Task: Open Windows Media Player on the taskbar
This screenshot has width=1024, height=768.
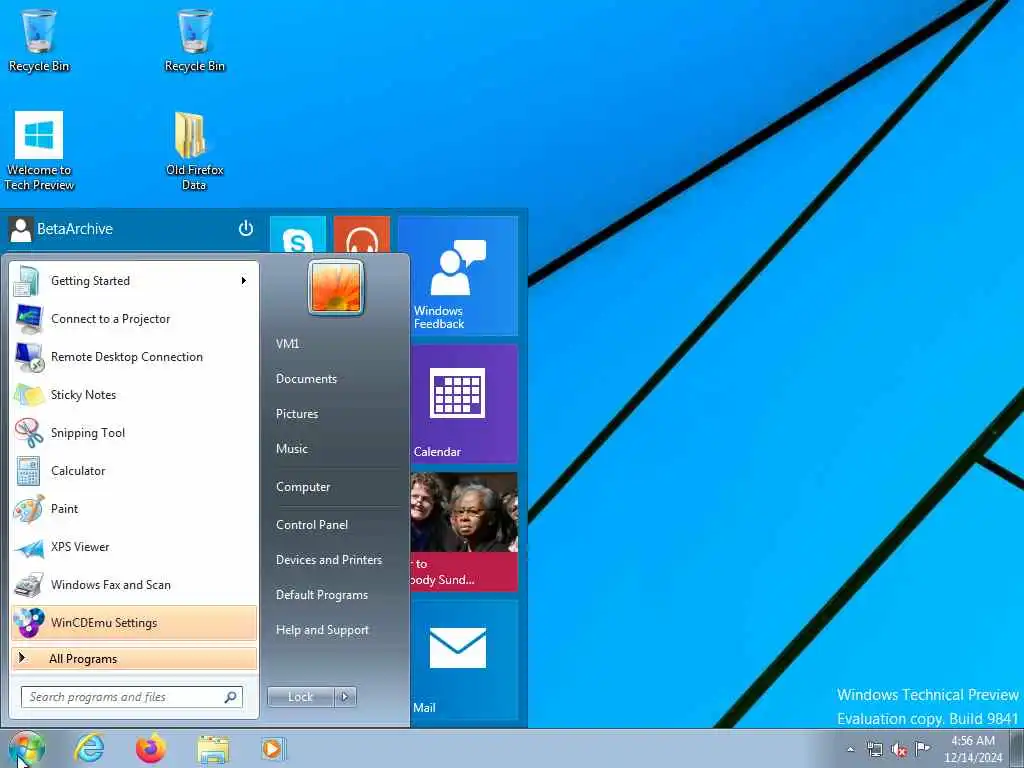Action: [272, 748]
